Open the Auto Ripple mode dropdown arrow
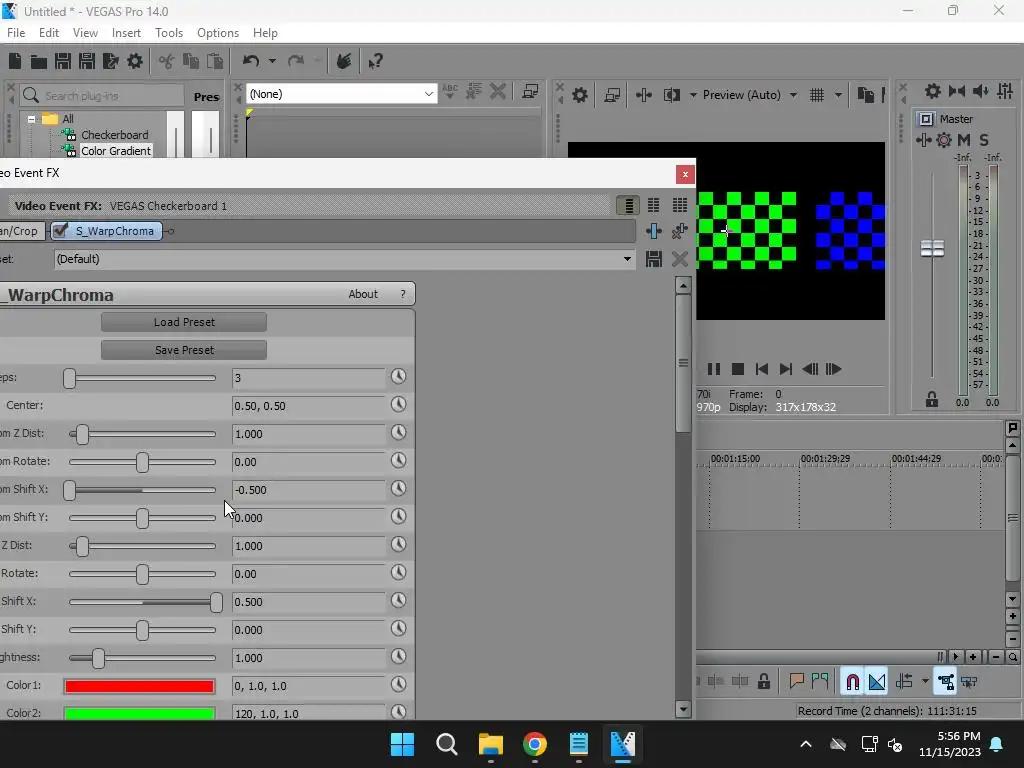 click(925, 681)
